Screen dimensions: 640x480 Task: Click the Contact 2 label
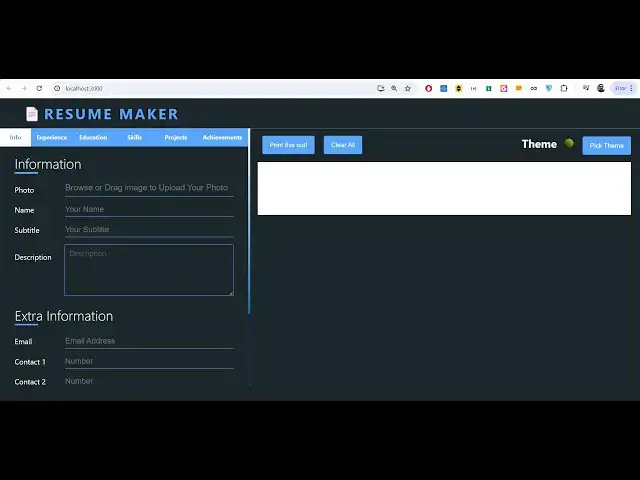tap(30, 382)
